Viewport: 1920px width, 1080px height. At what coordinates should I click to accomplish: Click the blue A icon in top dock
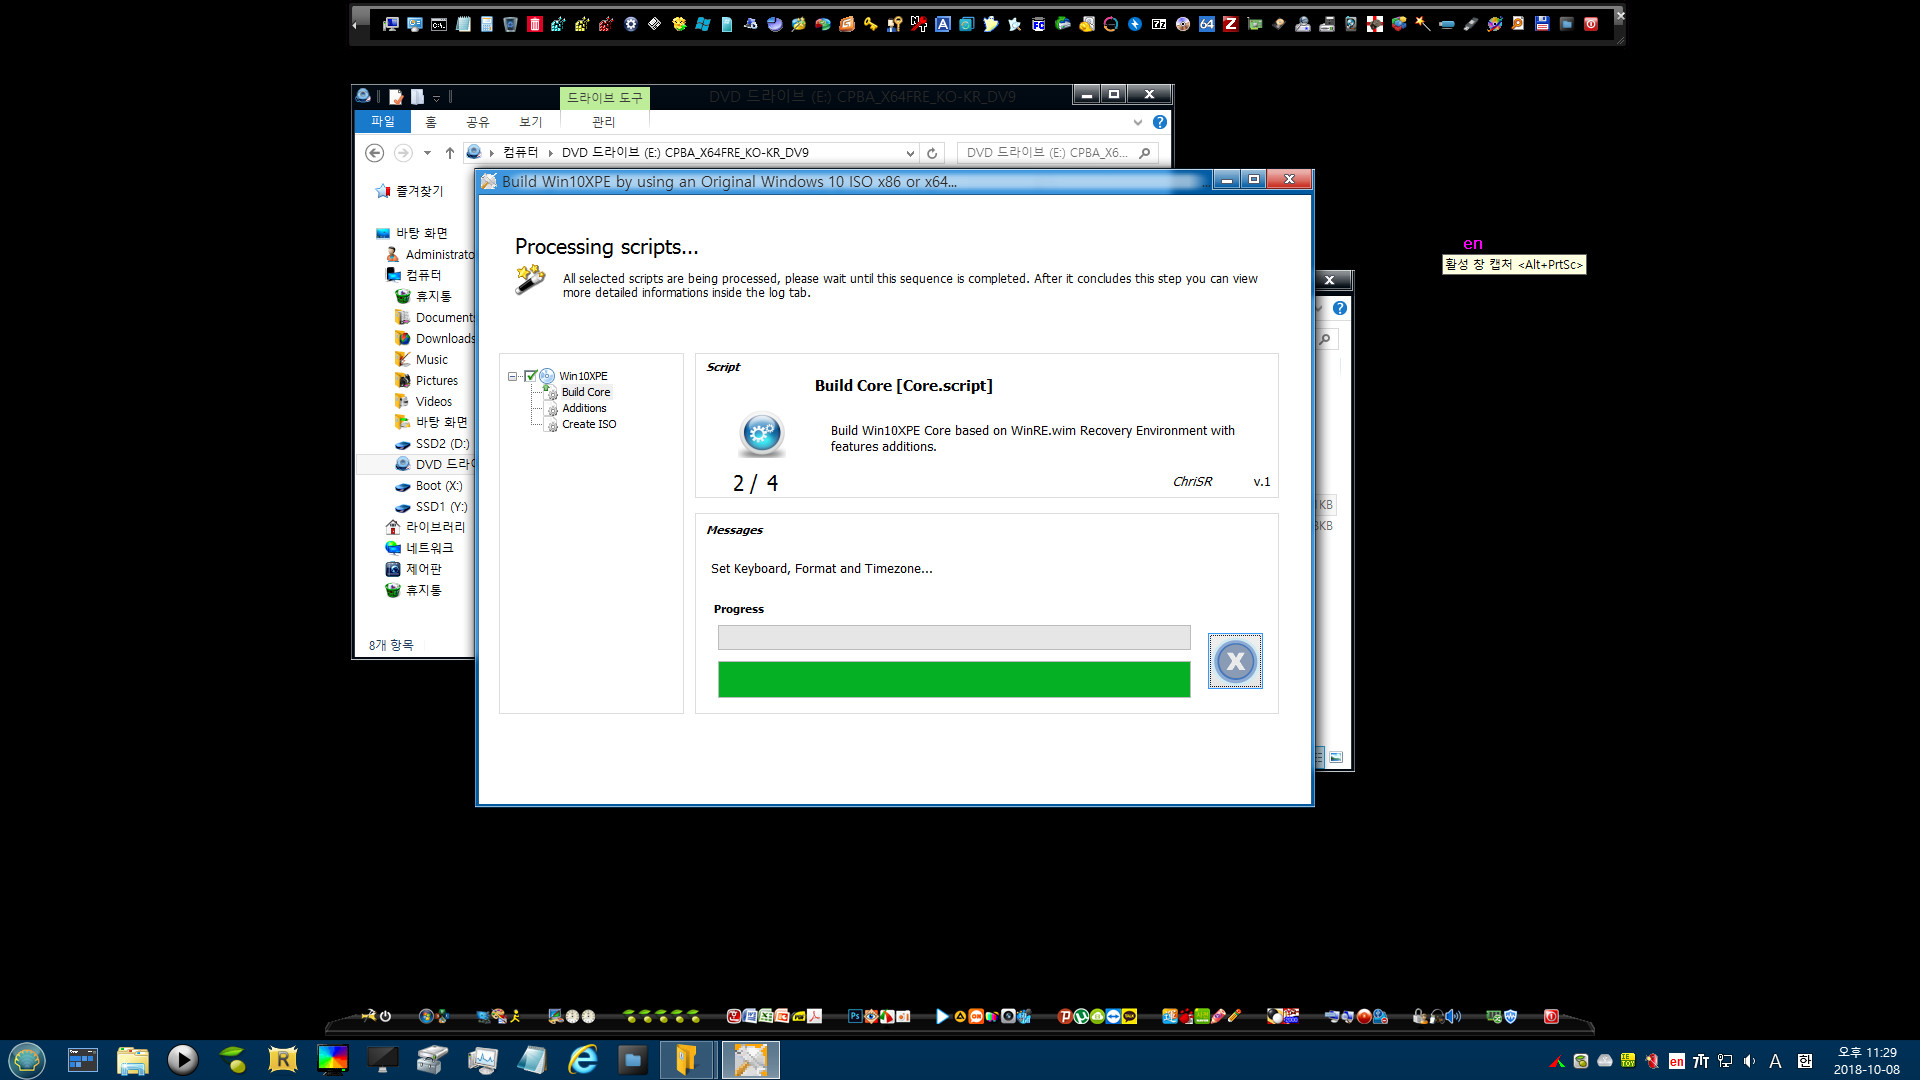click(943, 24)
